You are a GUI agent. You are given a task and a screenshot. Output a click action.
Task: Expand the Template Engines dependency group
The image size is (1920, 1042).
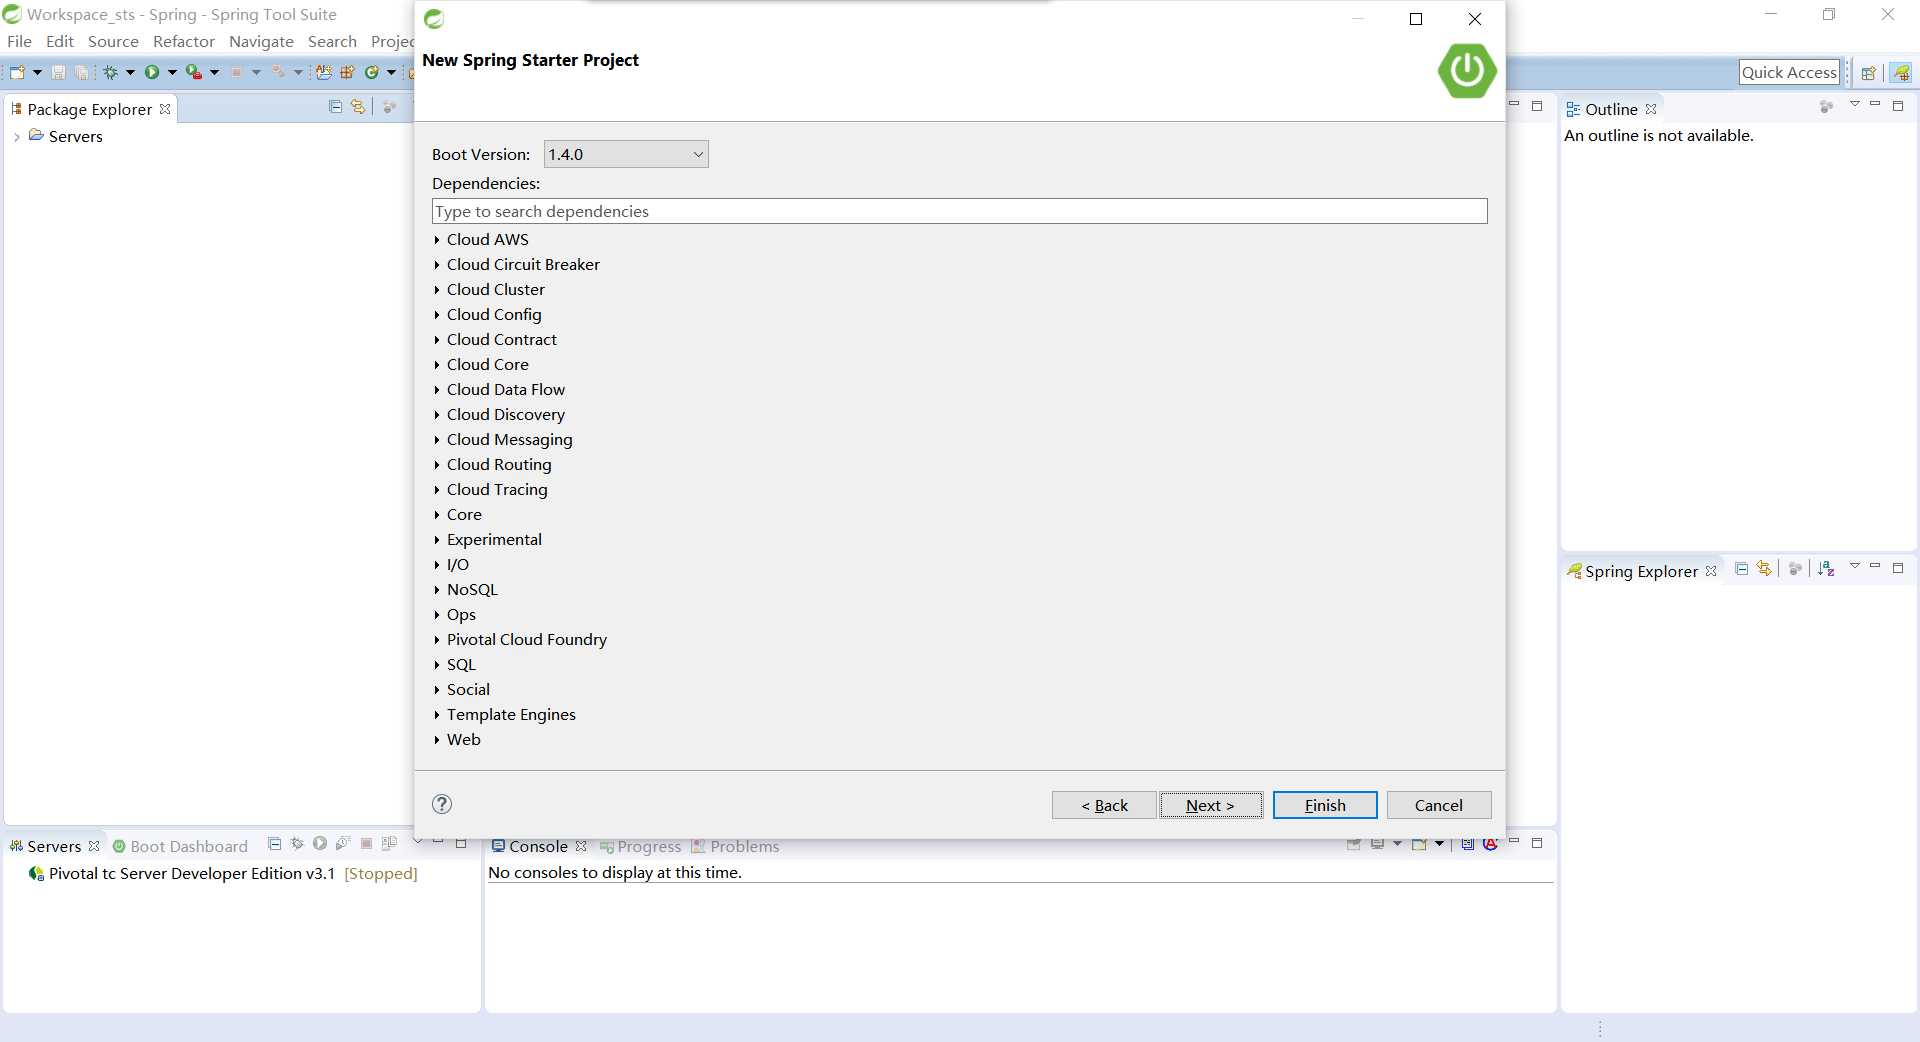point(437,715)
